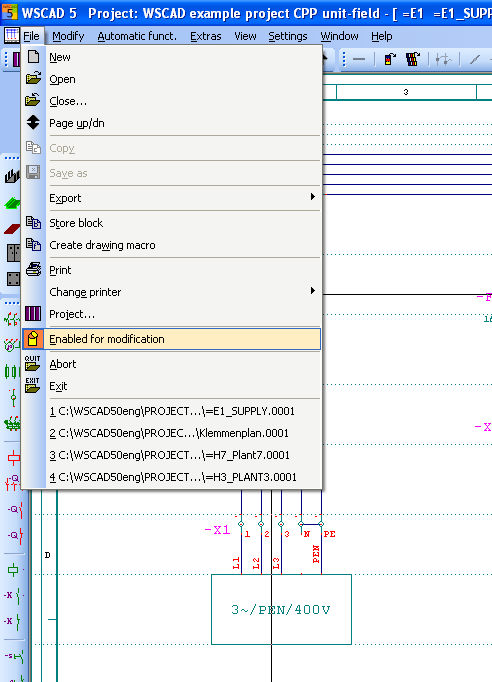The width and height of the screenshot is (492, 682).
Task: Insert the green coil symbol from sidebar
Action: click(x=13, y=570)
